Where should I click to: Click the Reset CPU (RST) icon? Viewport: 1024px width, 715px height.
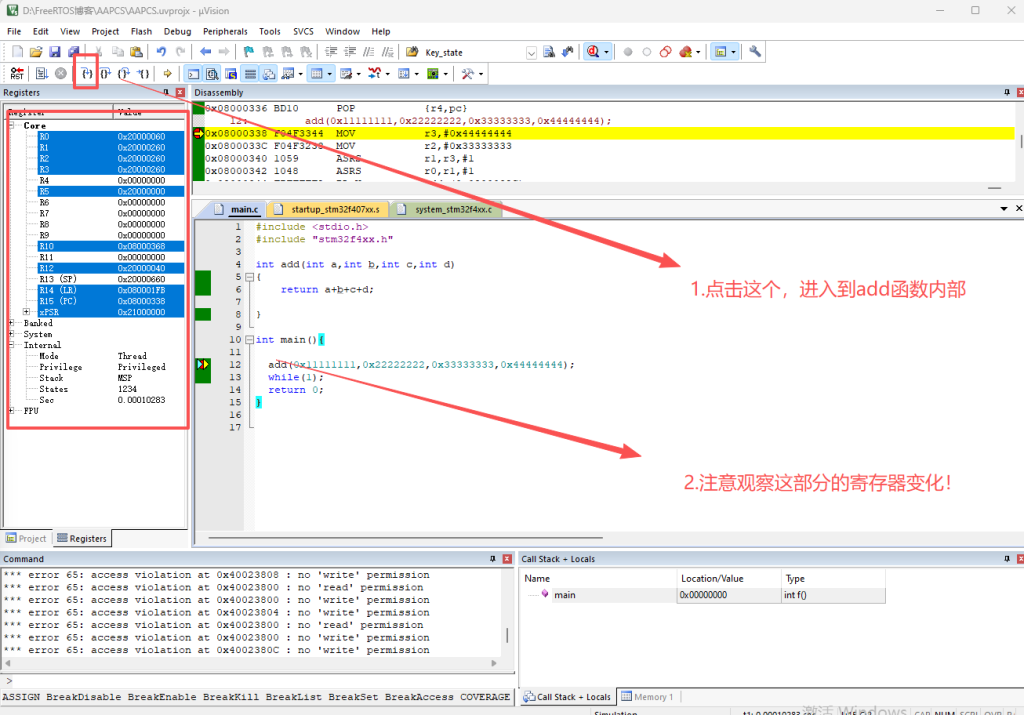tap(17, 74)
